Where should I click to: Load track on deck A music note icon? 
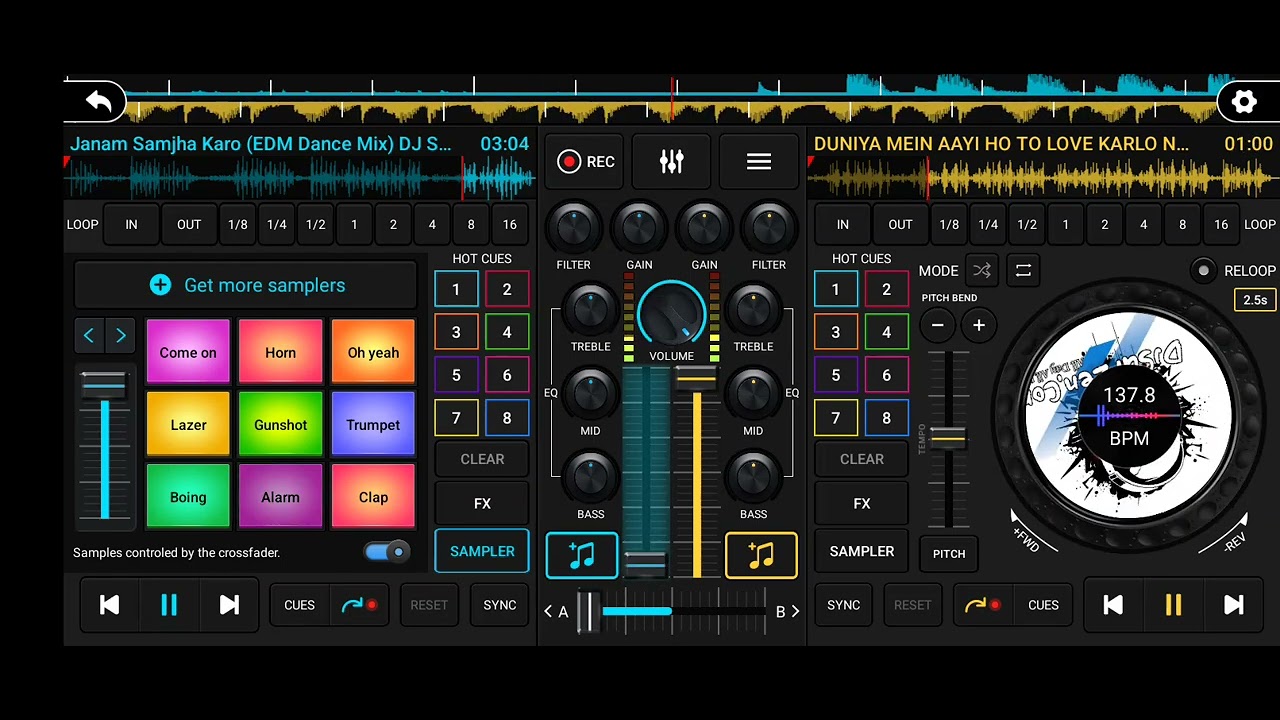click(582, 556)
